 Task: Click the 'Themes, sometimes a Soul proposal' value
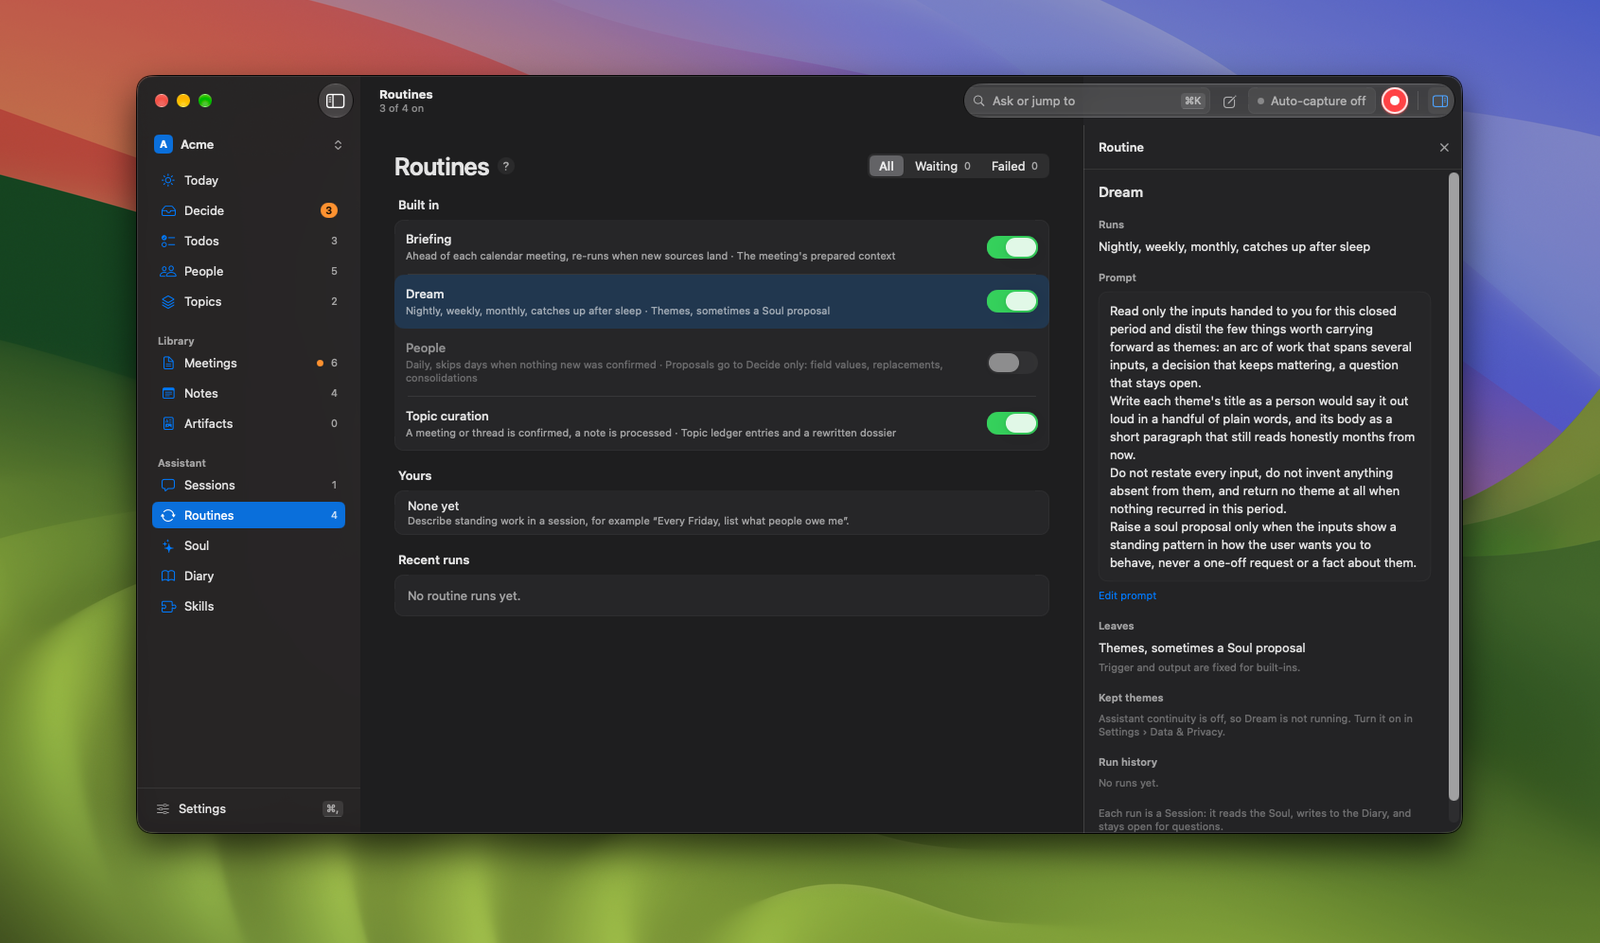point(1201,648)
